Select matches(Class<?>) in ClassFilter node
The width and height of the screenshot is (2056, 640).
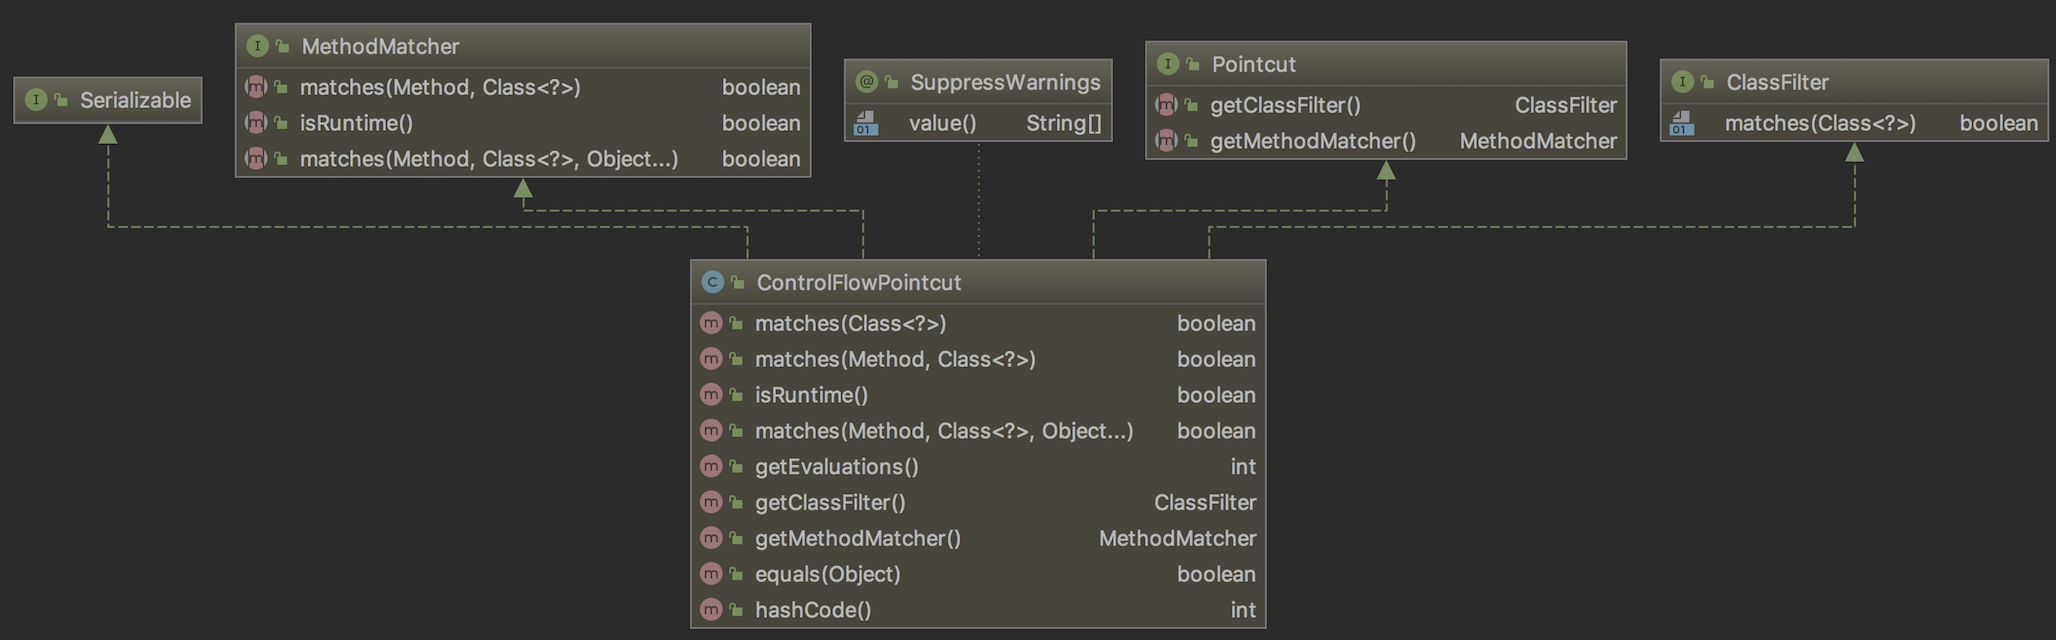point(1820,123)
